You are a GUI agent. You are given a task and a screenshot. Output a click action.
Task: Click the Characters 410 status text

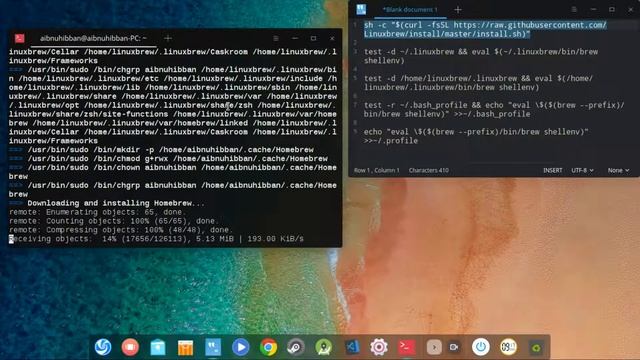[429, 170]
